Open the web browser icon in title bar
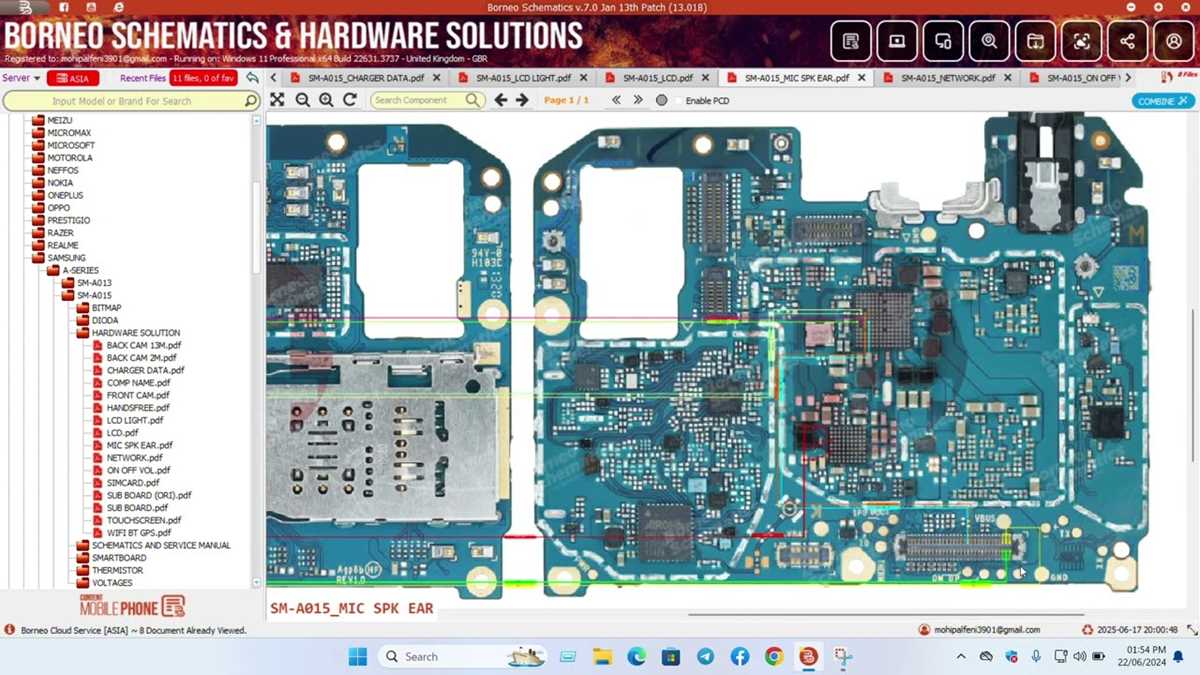The image size is (1200, 675). coord(119,7)
